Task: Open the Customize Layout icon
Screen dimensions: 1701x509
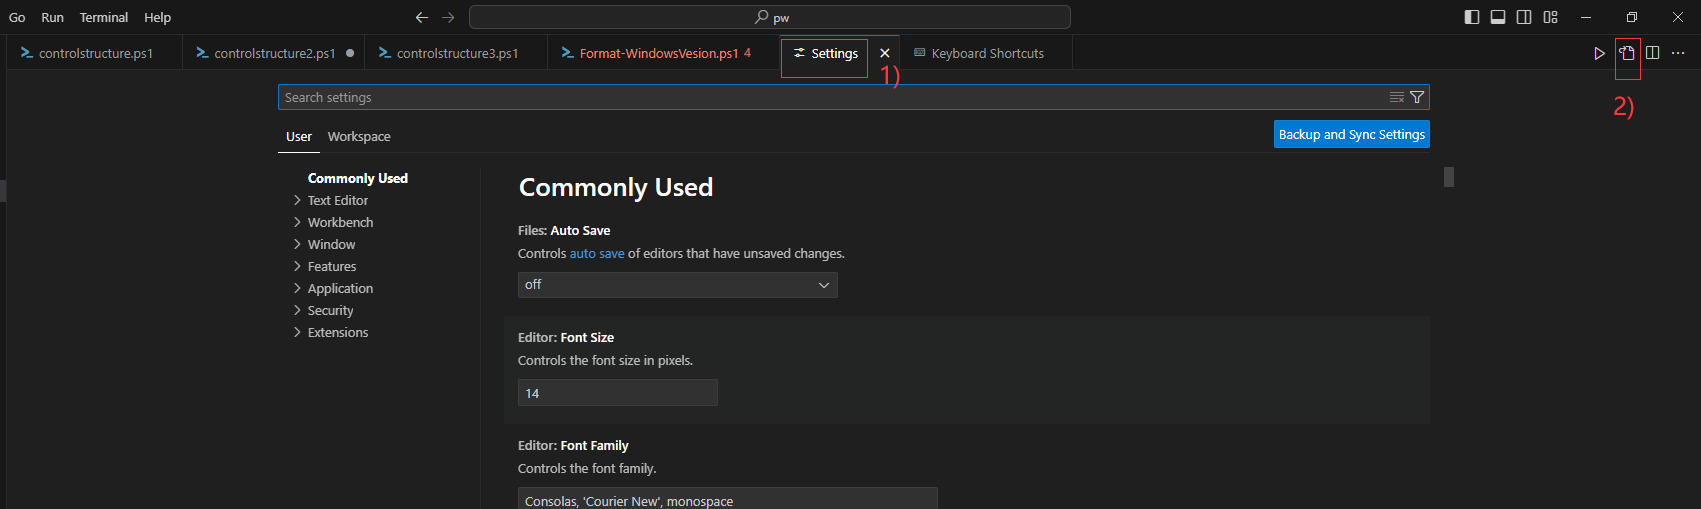Action: (x=1550, y=17)
